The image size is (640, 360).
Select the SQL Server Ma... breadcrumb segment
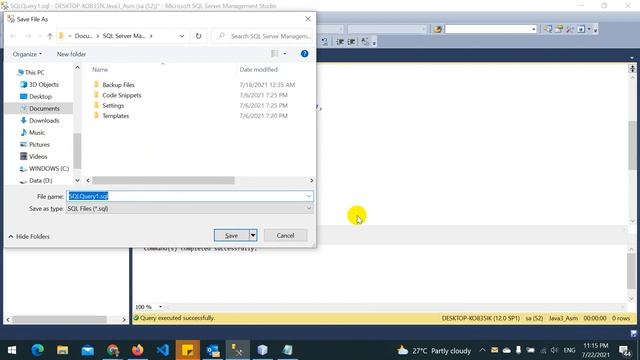click(x=124, y=36)
